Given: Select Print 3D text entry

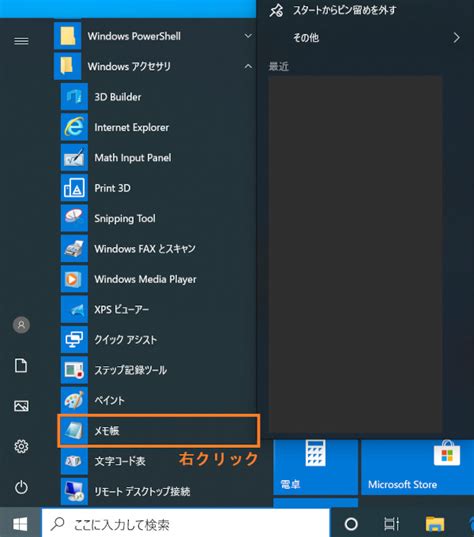Looking at the screenshot, I should pos(112,188).
